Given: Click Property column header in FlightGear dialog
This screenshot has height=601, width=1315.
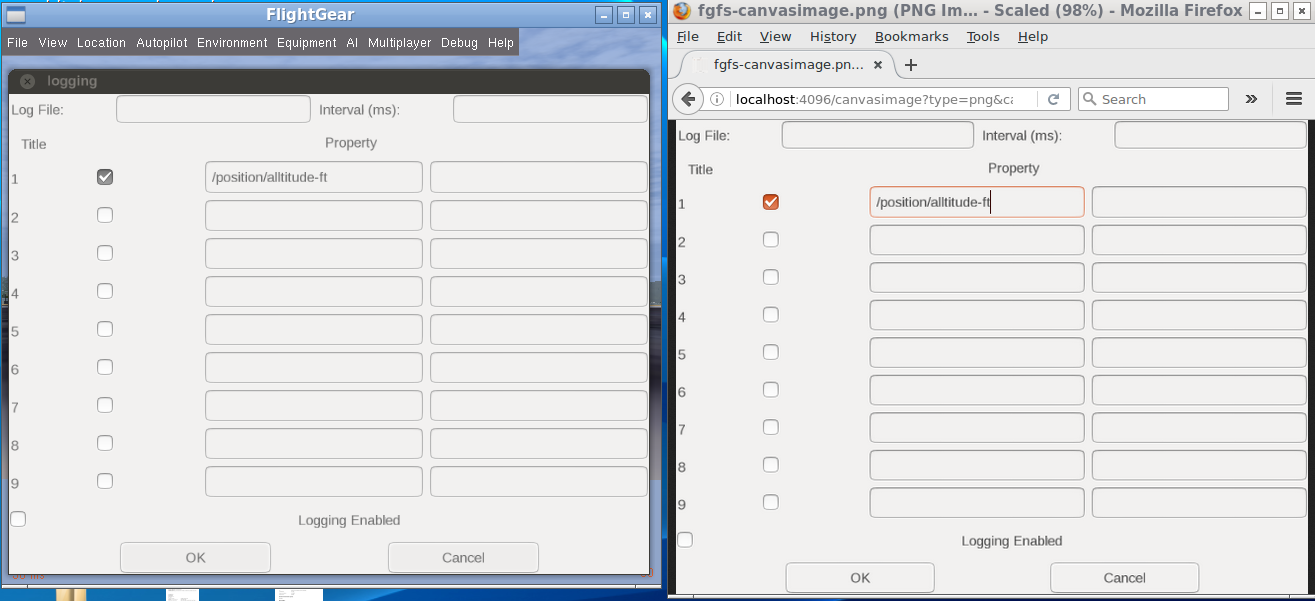Looking at the screenshot, I should [x=351, y=143].
